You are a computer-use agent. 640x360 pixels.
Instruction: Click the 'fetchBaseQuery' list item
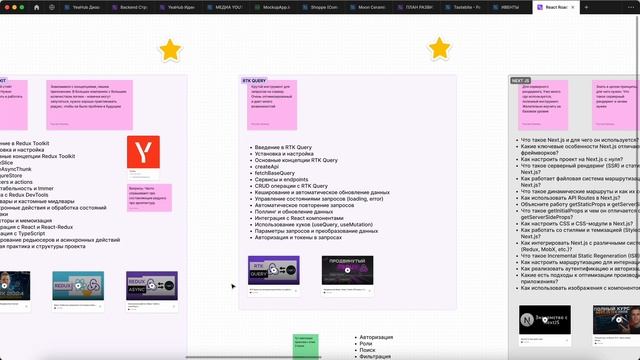275,173
